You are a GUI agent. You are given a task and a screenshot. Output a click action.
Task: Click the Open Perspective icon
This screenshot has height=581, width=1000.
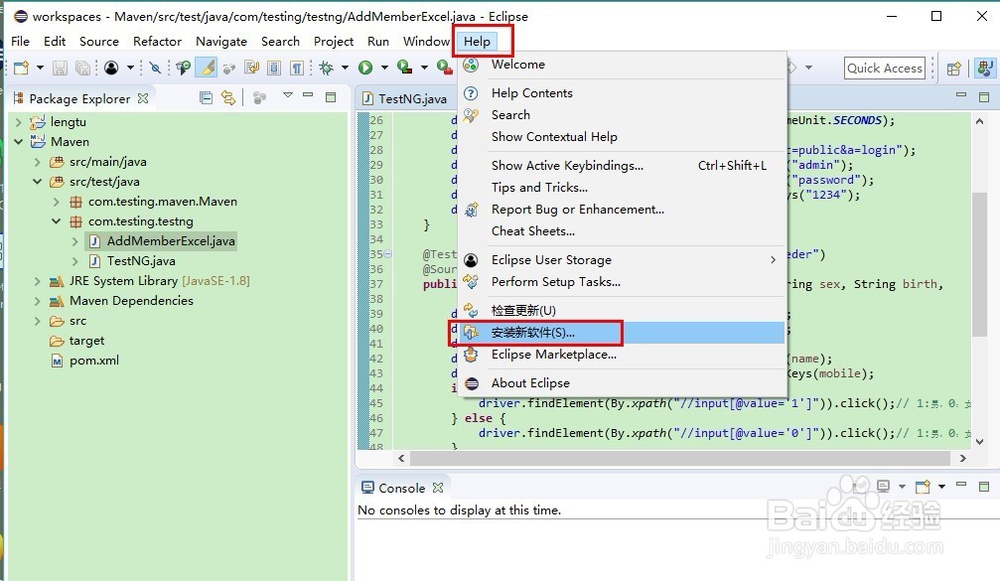[954, 68]
